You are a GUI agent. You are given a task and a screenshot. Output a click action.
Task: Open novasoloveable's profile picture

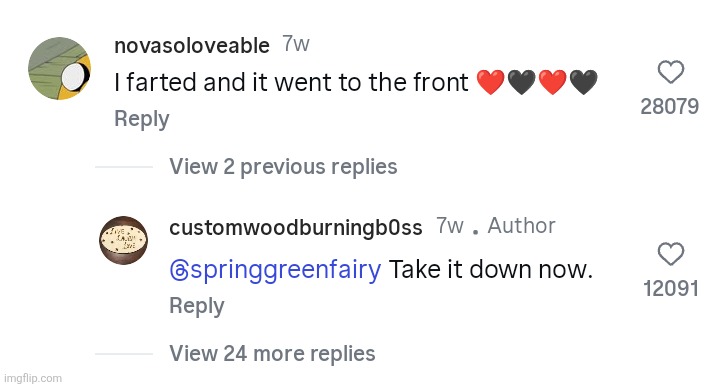[x=60, y=69]
